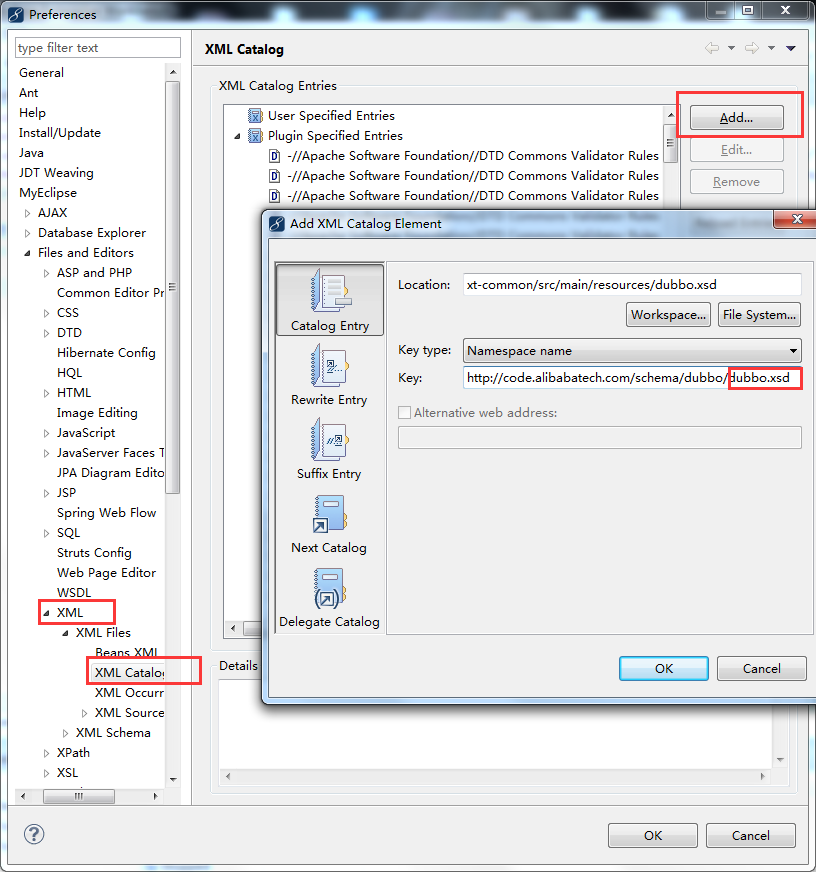Select Struts Config preference item
The height and width of the screenshot is (872, 816).
(94, 553)
